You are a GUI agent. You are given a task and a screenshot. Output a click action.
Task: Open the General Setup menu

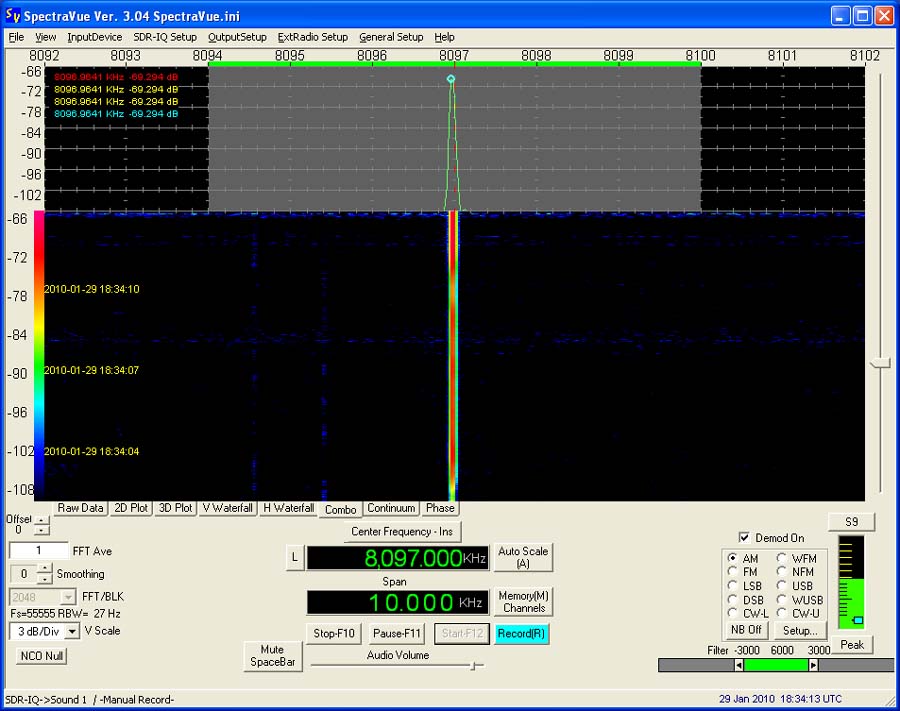pyautogui.click(x=391, y=37)
